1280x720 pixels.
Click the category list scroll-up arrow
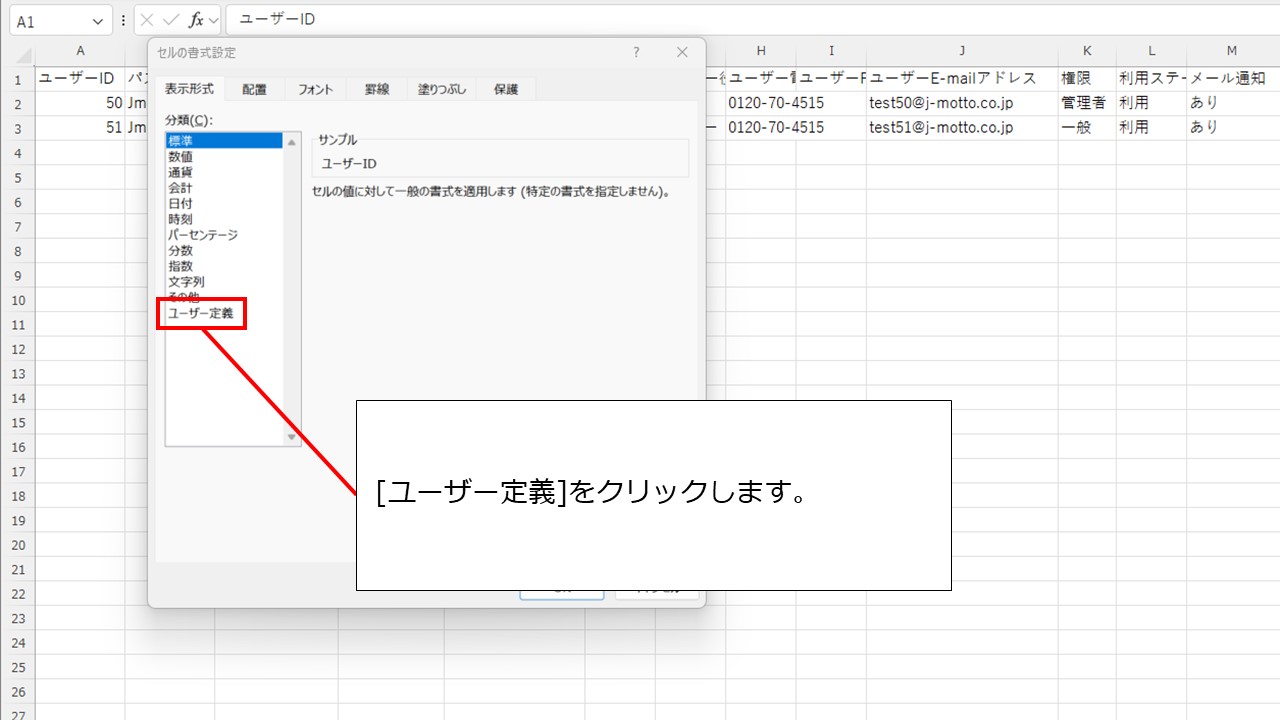coord(292,142)
